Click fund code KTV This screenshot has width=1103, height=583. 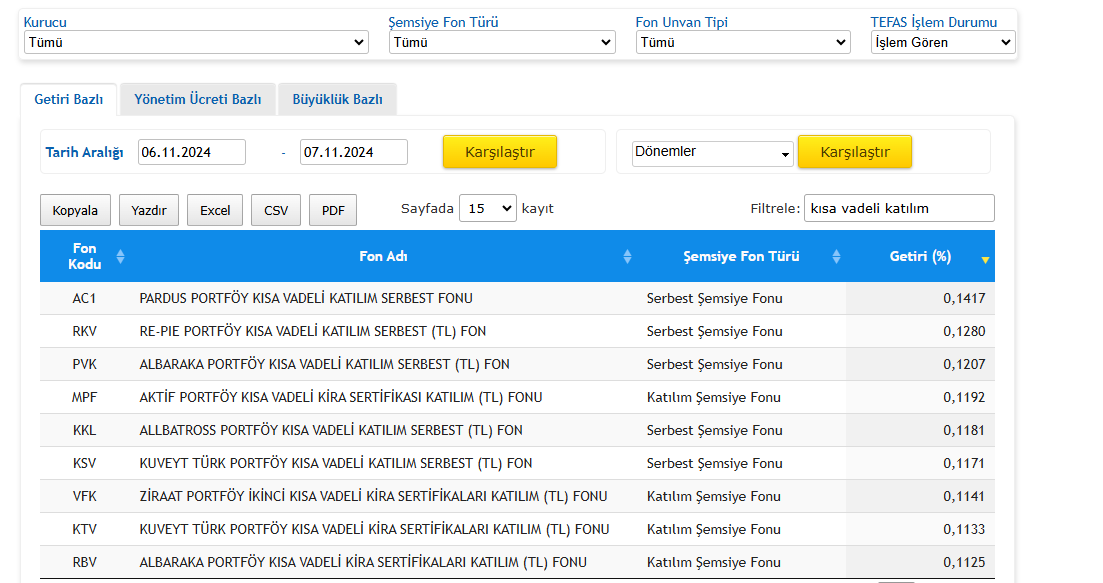tap(84, 530)
